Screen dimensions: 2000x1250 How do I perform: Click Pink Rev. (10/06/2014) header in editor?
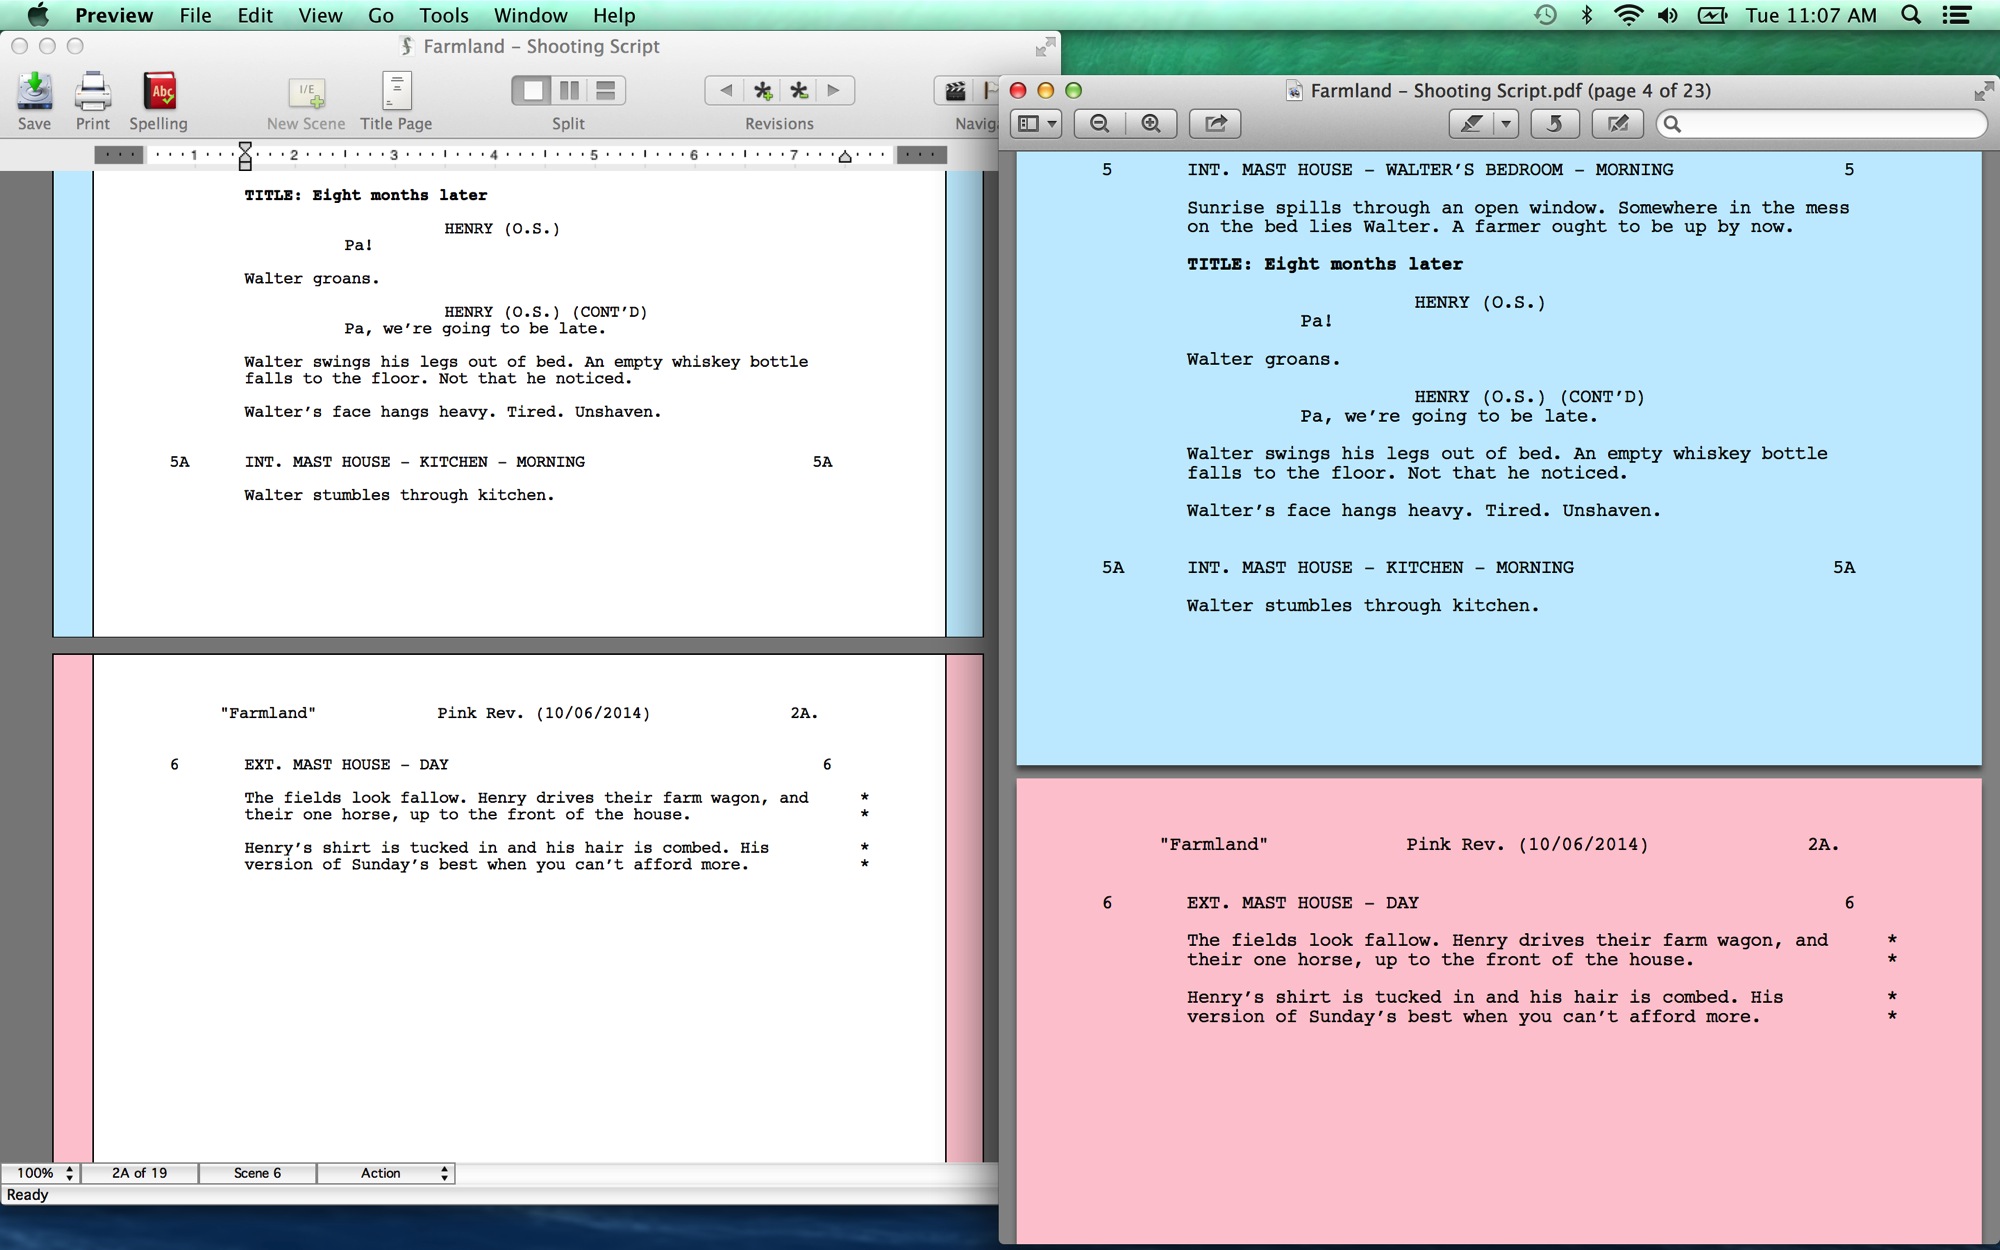[543, 713]
